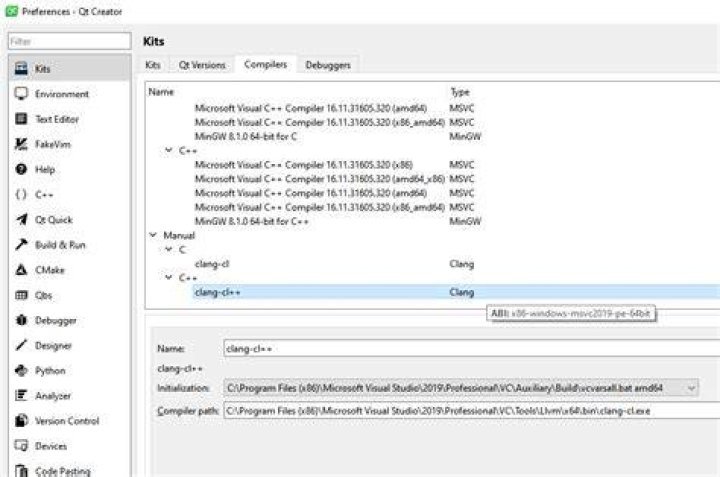Switch to the Debuggers tab
720x477 pixels.
point(328,65)
